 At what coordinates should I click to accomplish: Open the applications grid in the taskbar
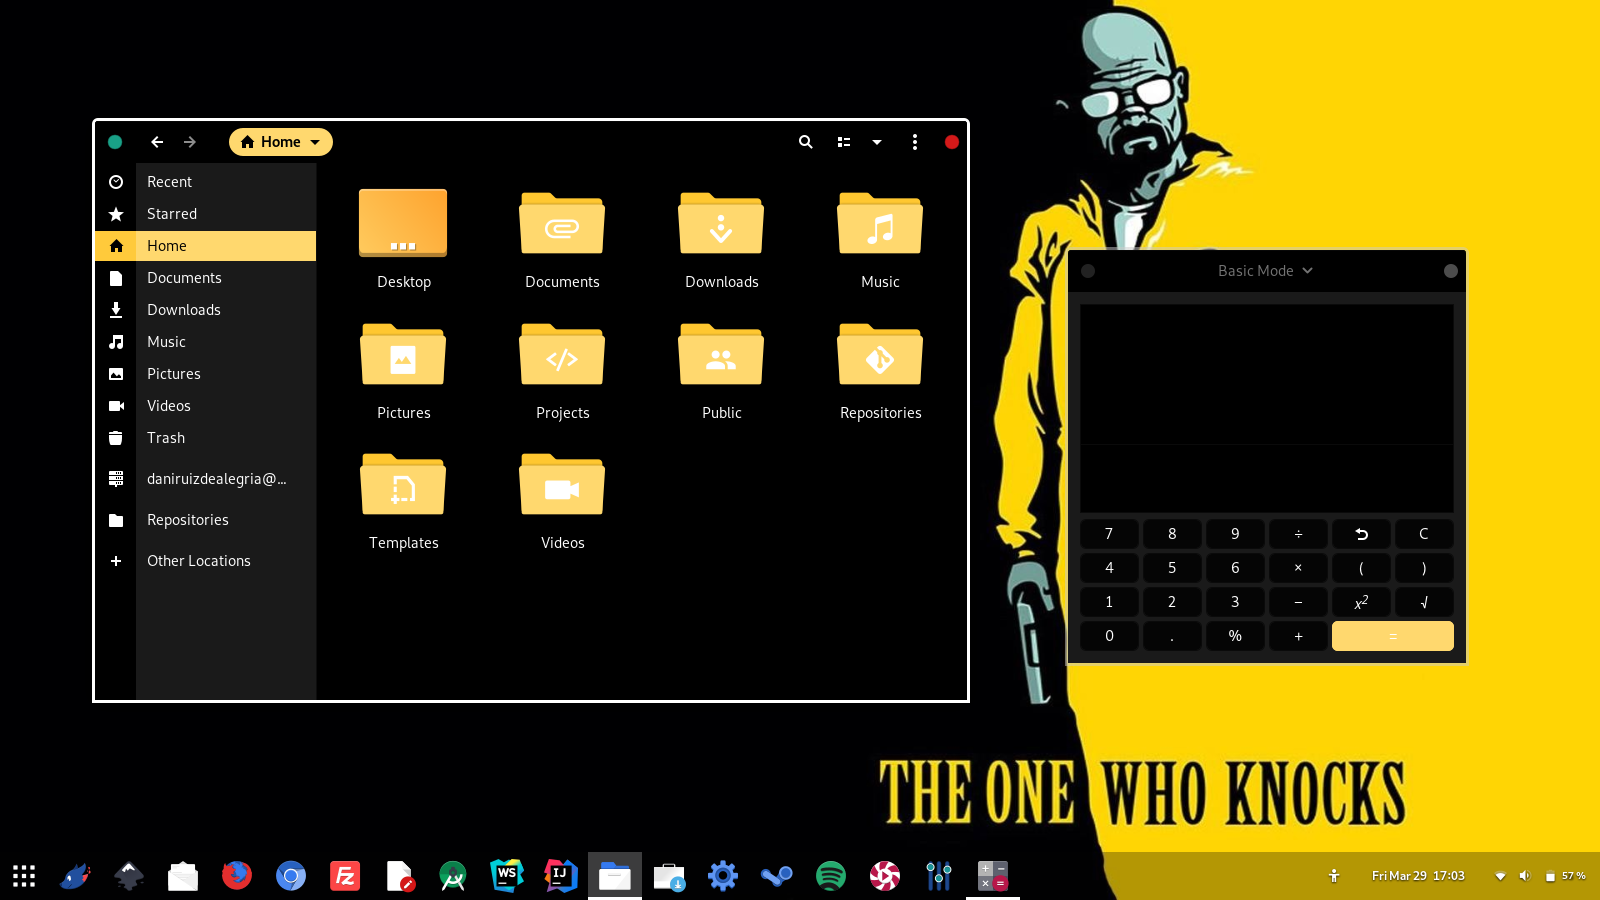[x=24, y=876]
